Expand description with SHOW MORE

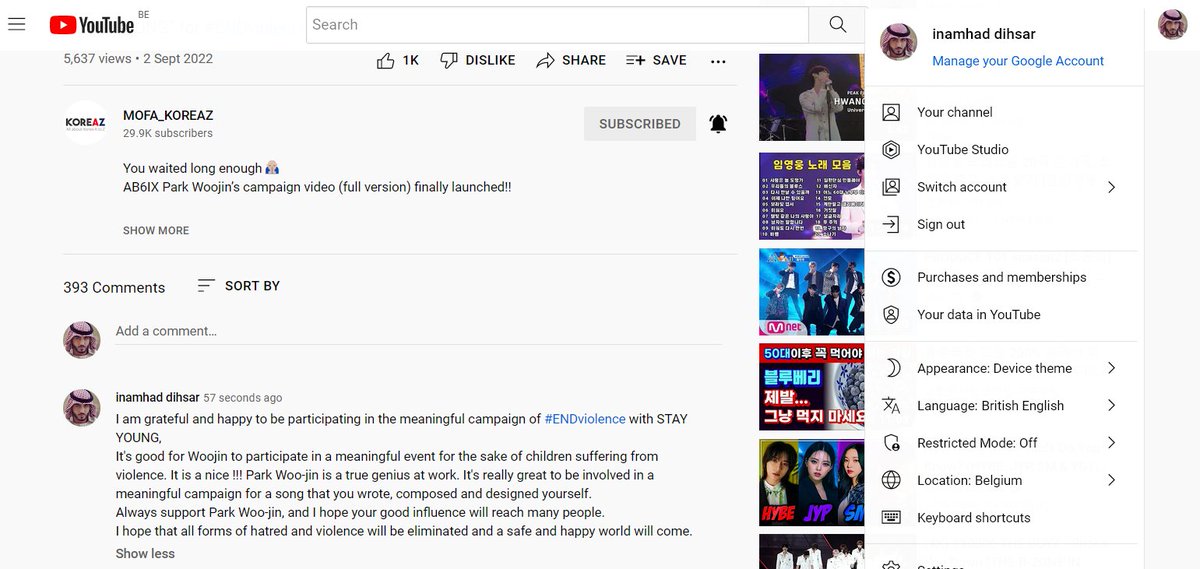tap(156, 230)
